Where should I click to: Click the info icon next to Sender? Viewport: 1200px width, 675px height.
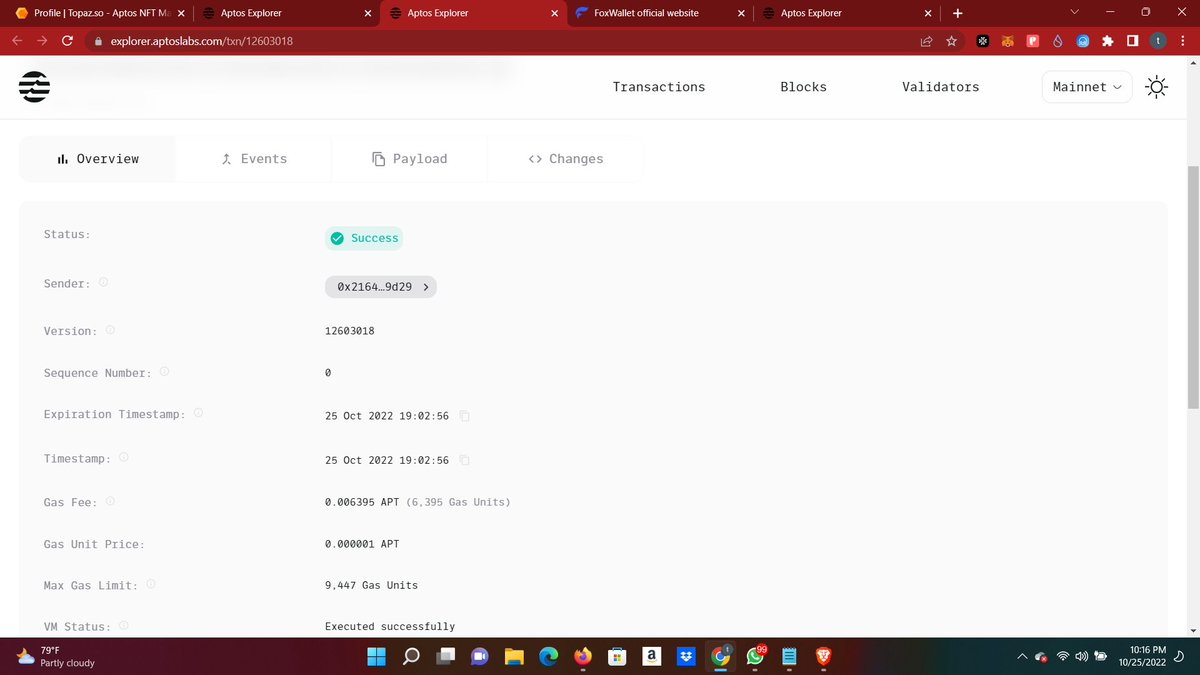[x=104, y=283]
